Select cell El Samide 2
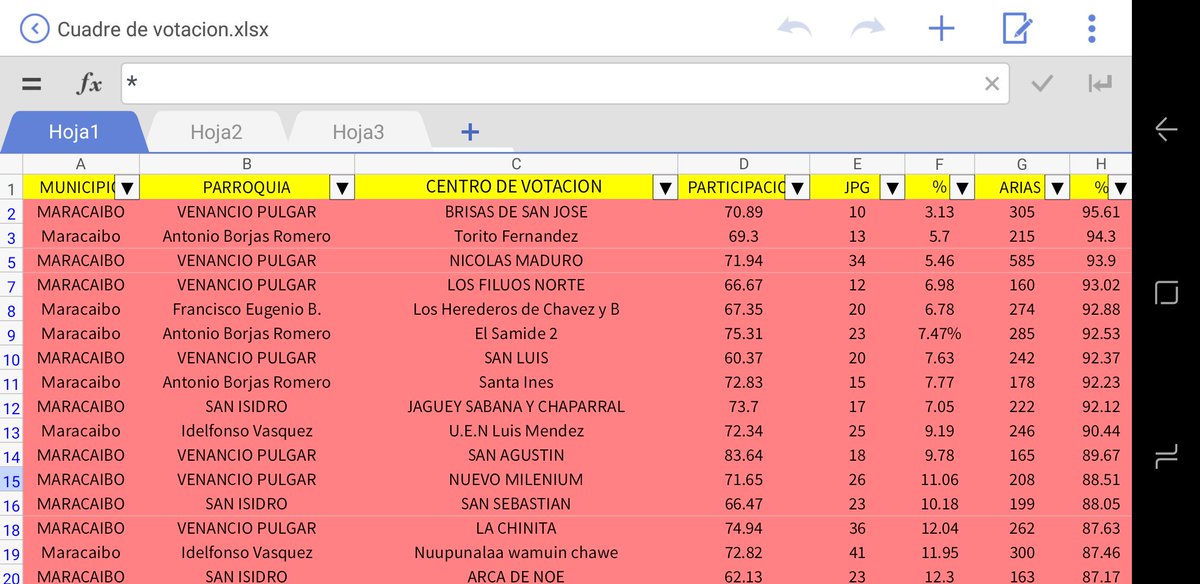Viewport: 1200px width, 584px height. (x=516, y=334)
